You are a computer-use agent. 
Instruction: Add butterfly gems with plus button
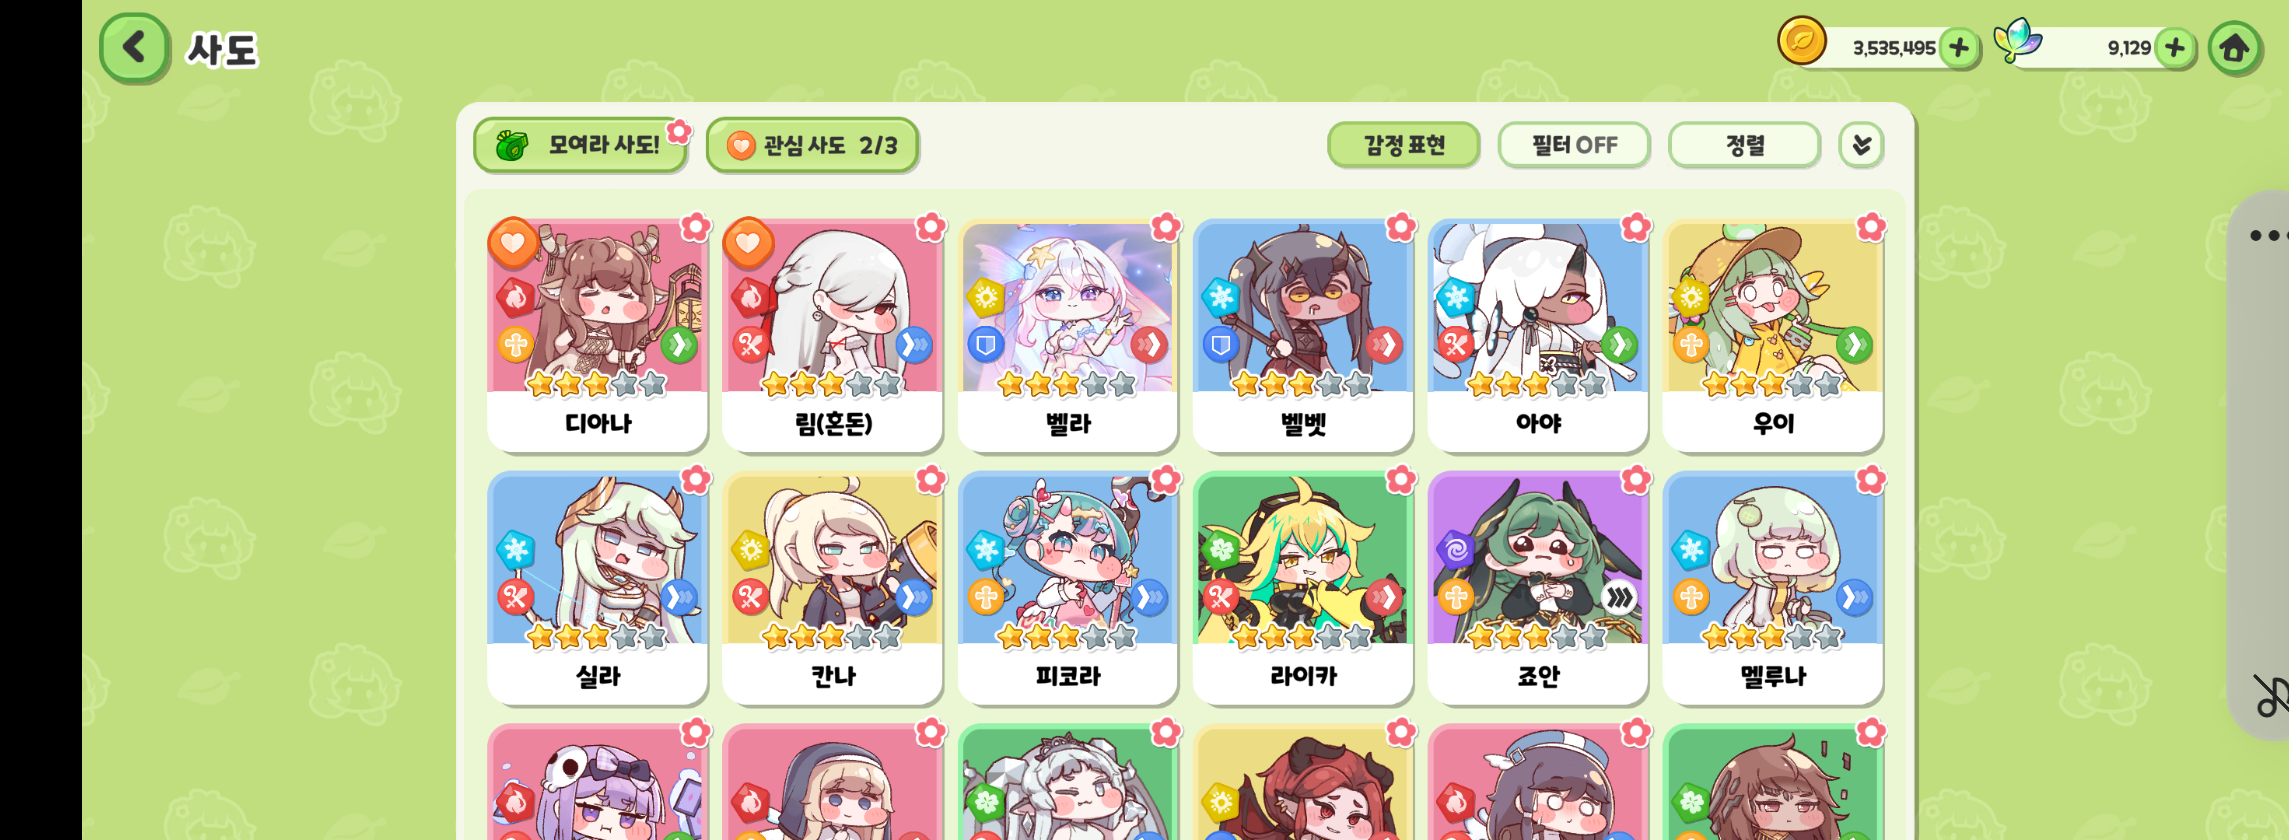[x=2174, y=47]
